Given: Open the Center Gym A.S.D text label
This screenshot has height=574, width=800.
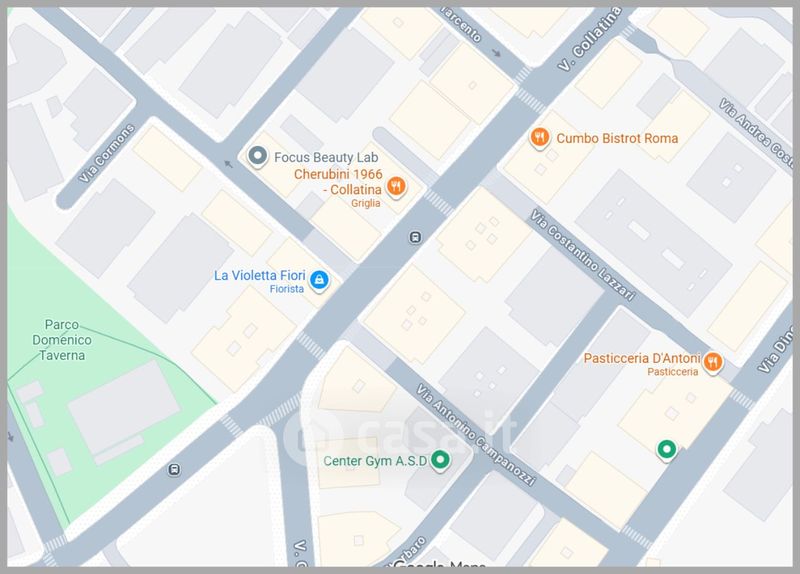Looking at the screenshot, I should [x=375, y=461].
